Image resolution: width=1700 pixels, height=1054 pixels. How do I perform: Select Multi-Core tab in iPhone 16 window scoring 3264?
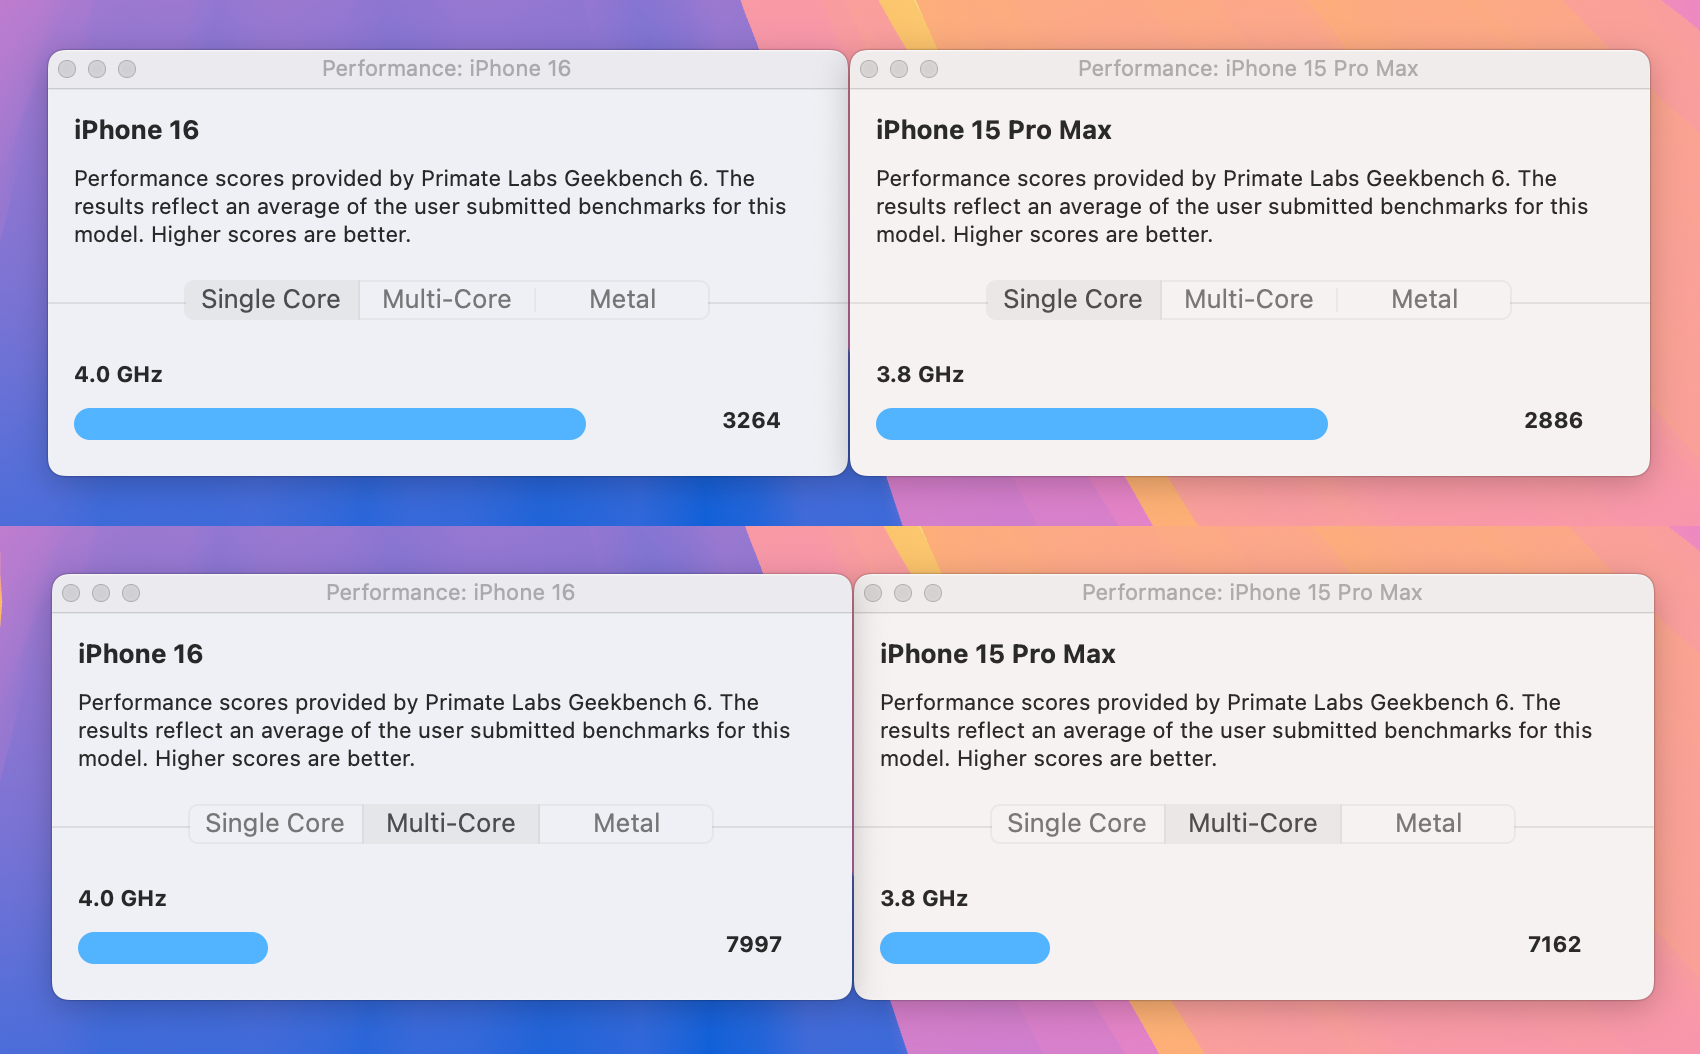point(447,300)
